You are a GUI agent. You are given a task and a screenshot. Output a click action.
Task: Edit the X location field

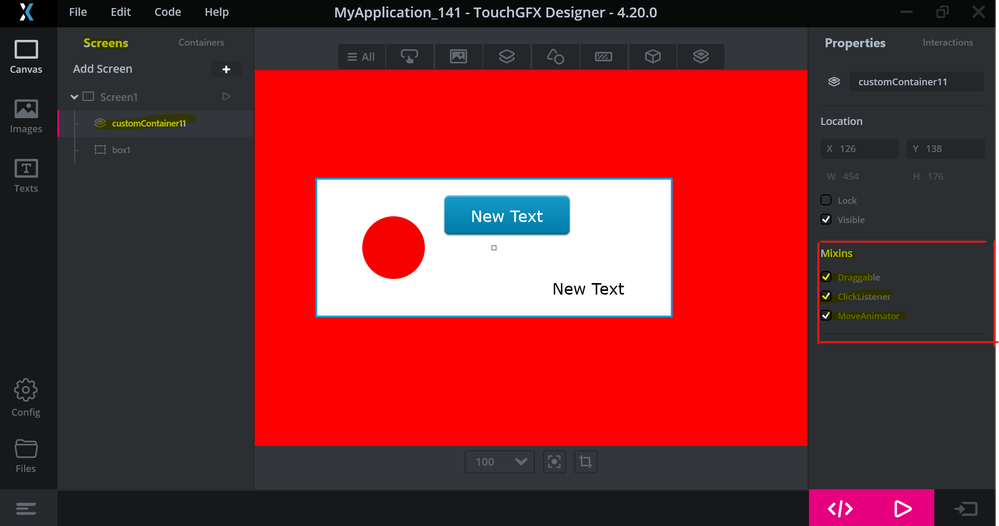point(859,149)
